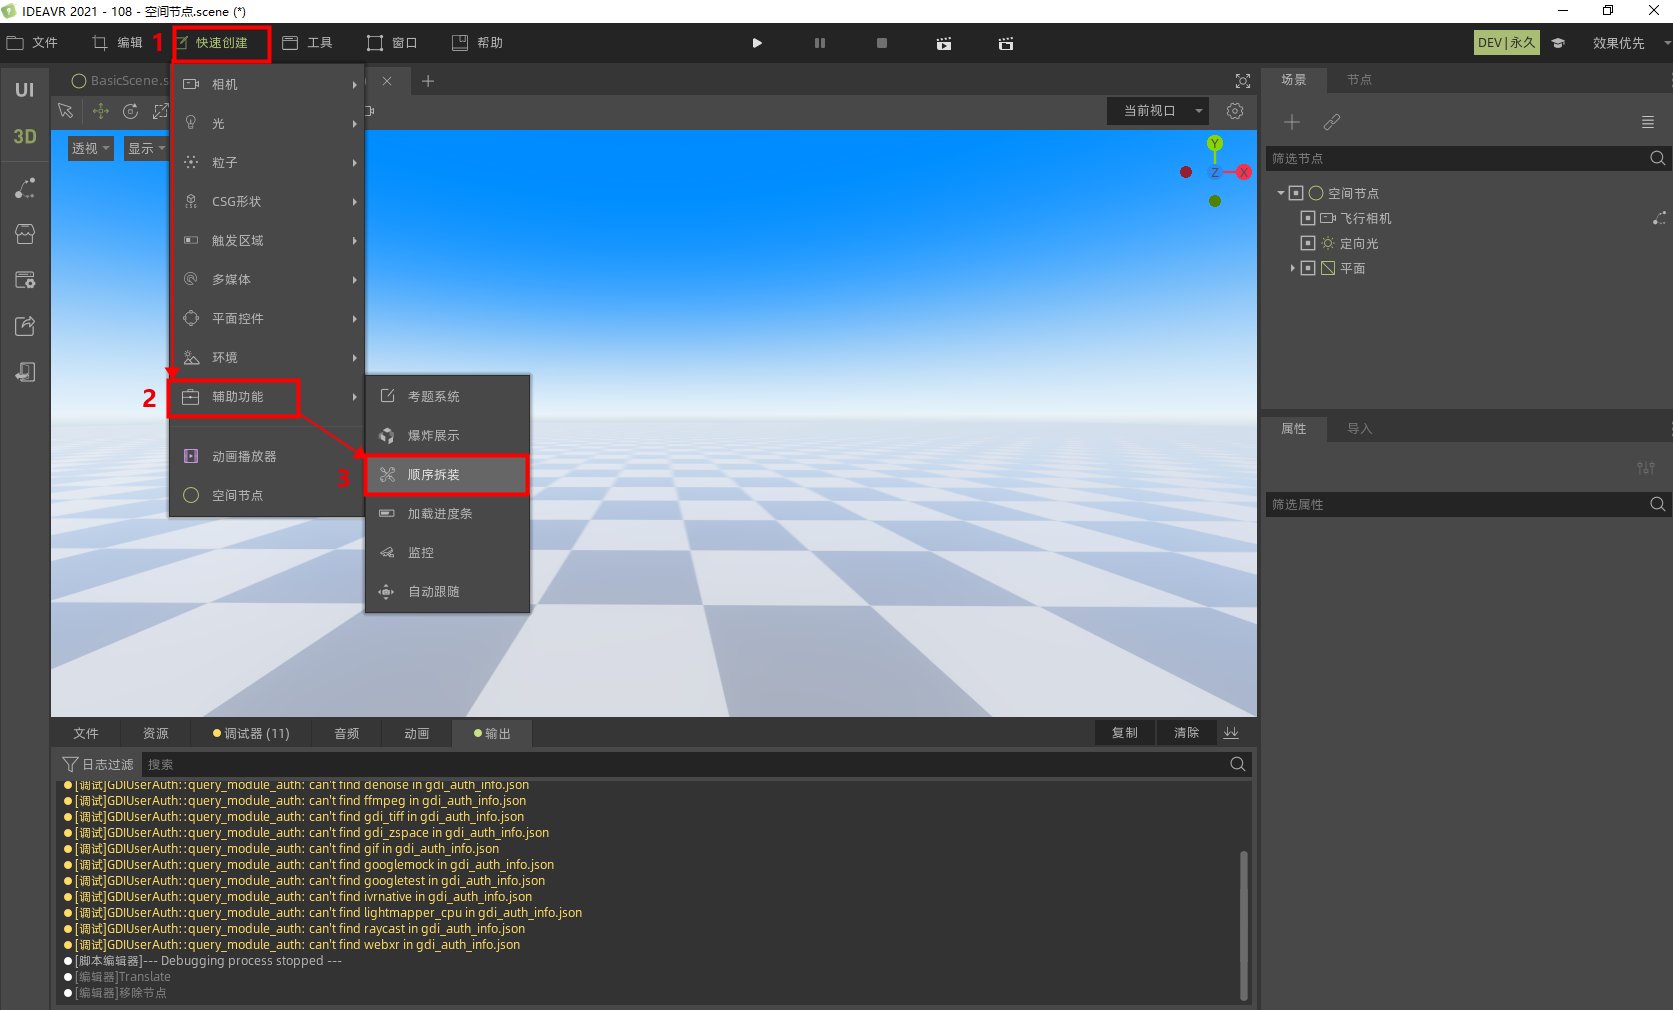Image resolution: width=1673 pixels, height=1010 pixels.
Task: Select the scale tool in viewport toolbar
Action: tap(160, 111)
